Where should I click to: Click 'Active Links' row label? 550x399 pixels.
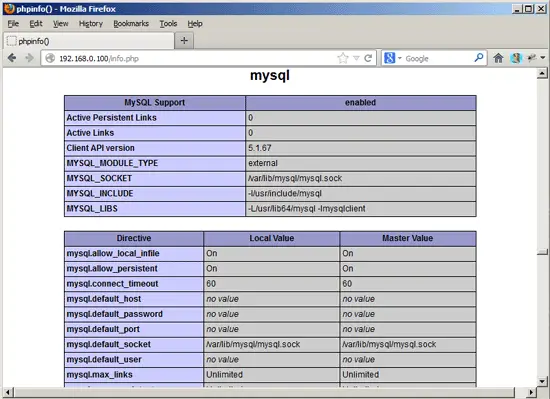coord(90,133)
